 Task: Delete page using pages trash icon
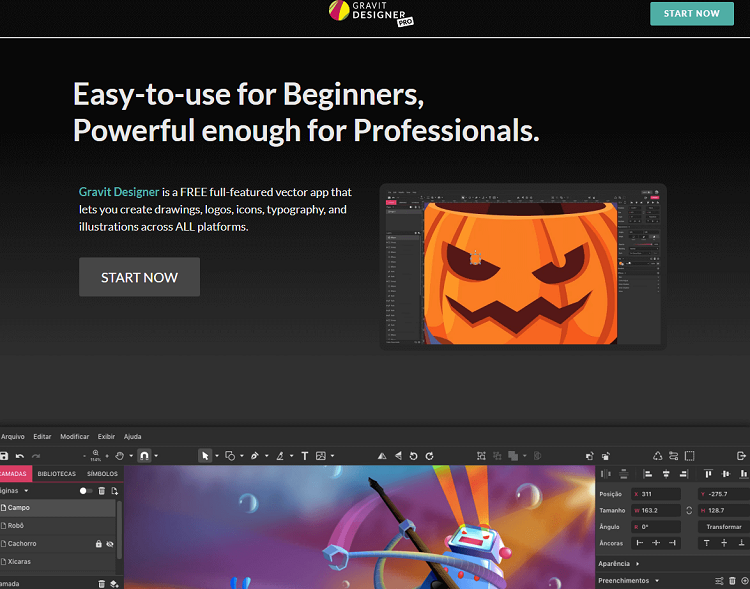[x=101, y=491]
